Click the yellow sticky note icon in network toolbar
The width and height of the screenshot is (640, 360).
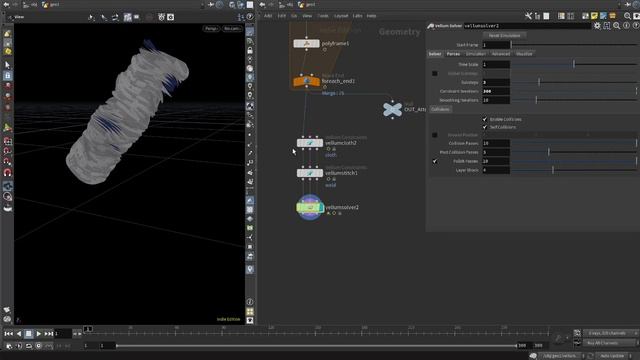594,16
